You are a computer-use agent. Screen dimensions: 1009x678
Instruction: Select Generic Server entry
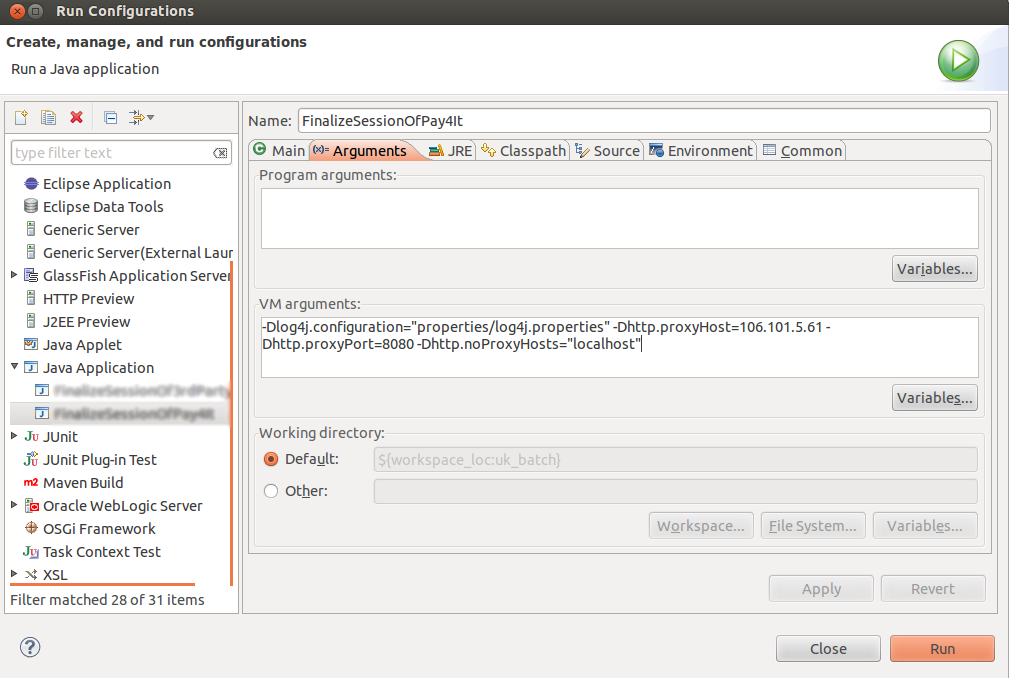(91, 230)
